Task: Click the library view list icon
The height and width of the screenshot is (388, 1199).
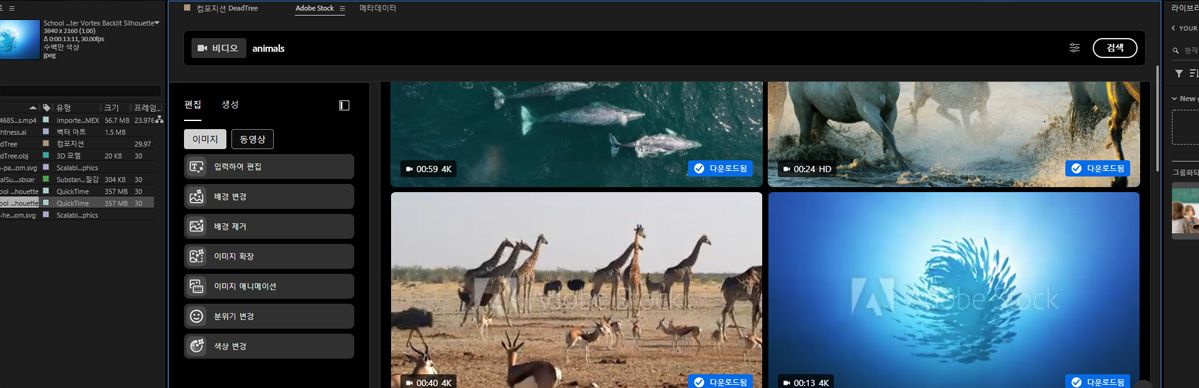Action: point(1193,73)
